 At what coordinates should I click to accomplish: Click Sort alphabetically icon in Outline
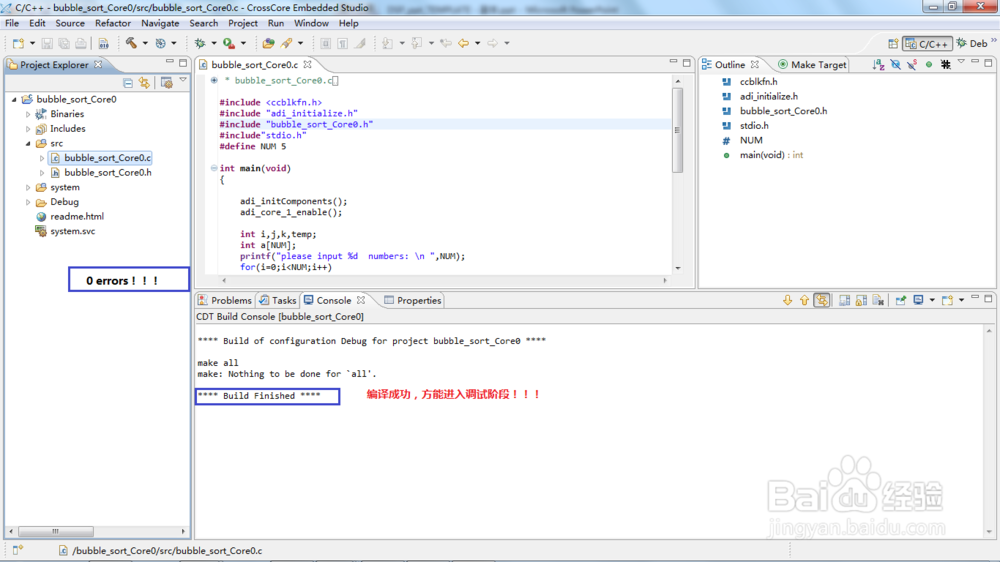(x=879, y=64)
